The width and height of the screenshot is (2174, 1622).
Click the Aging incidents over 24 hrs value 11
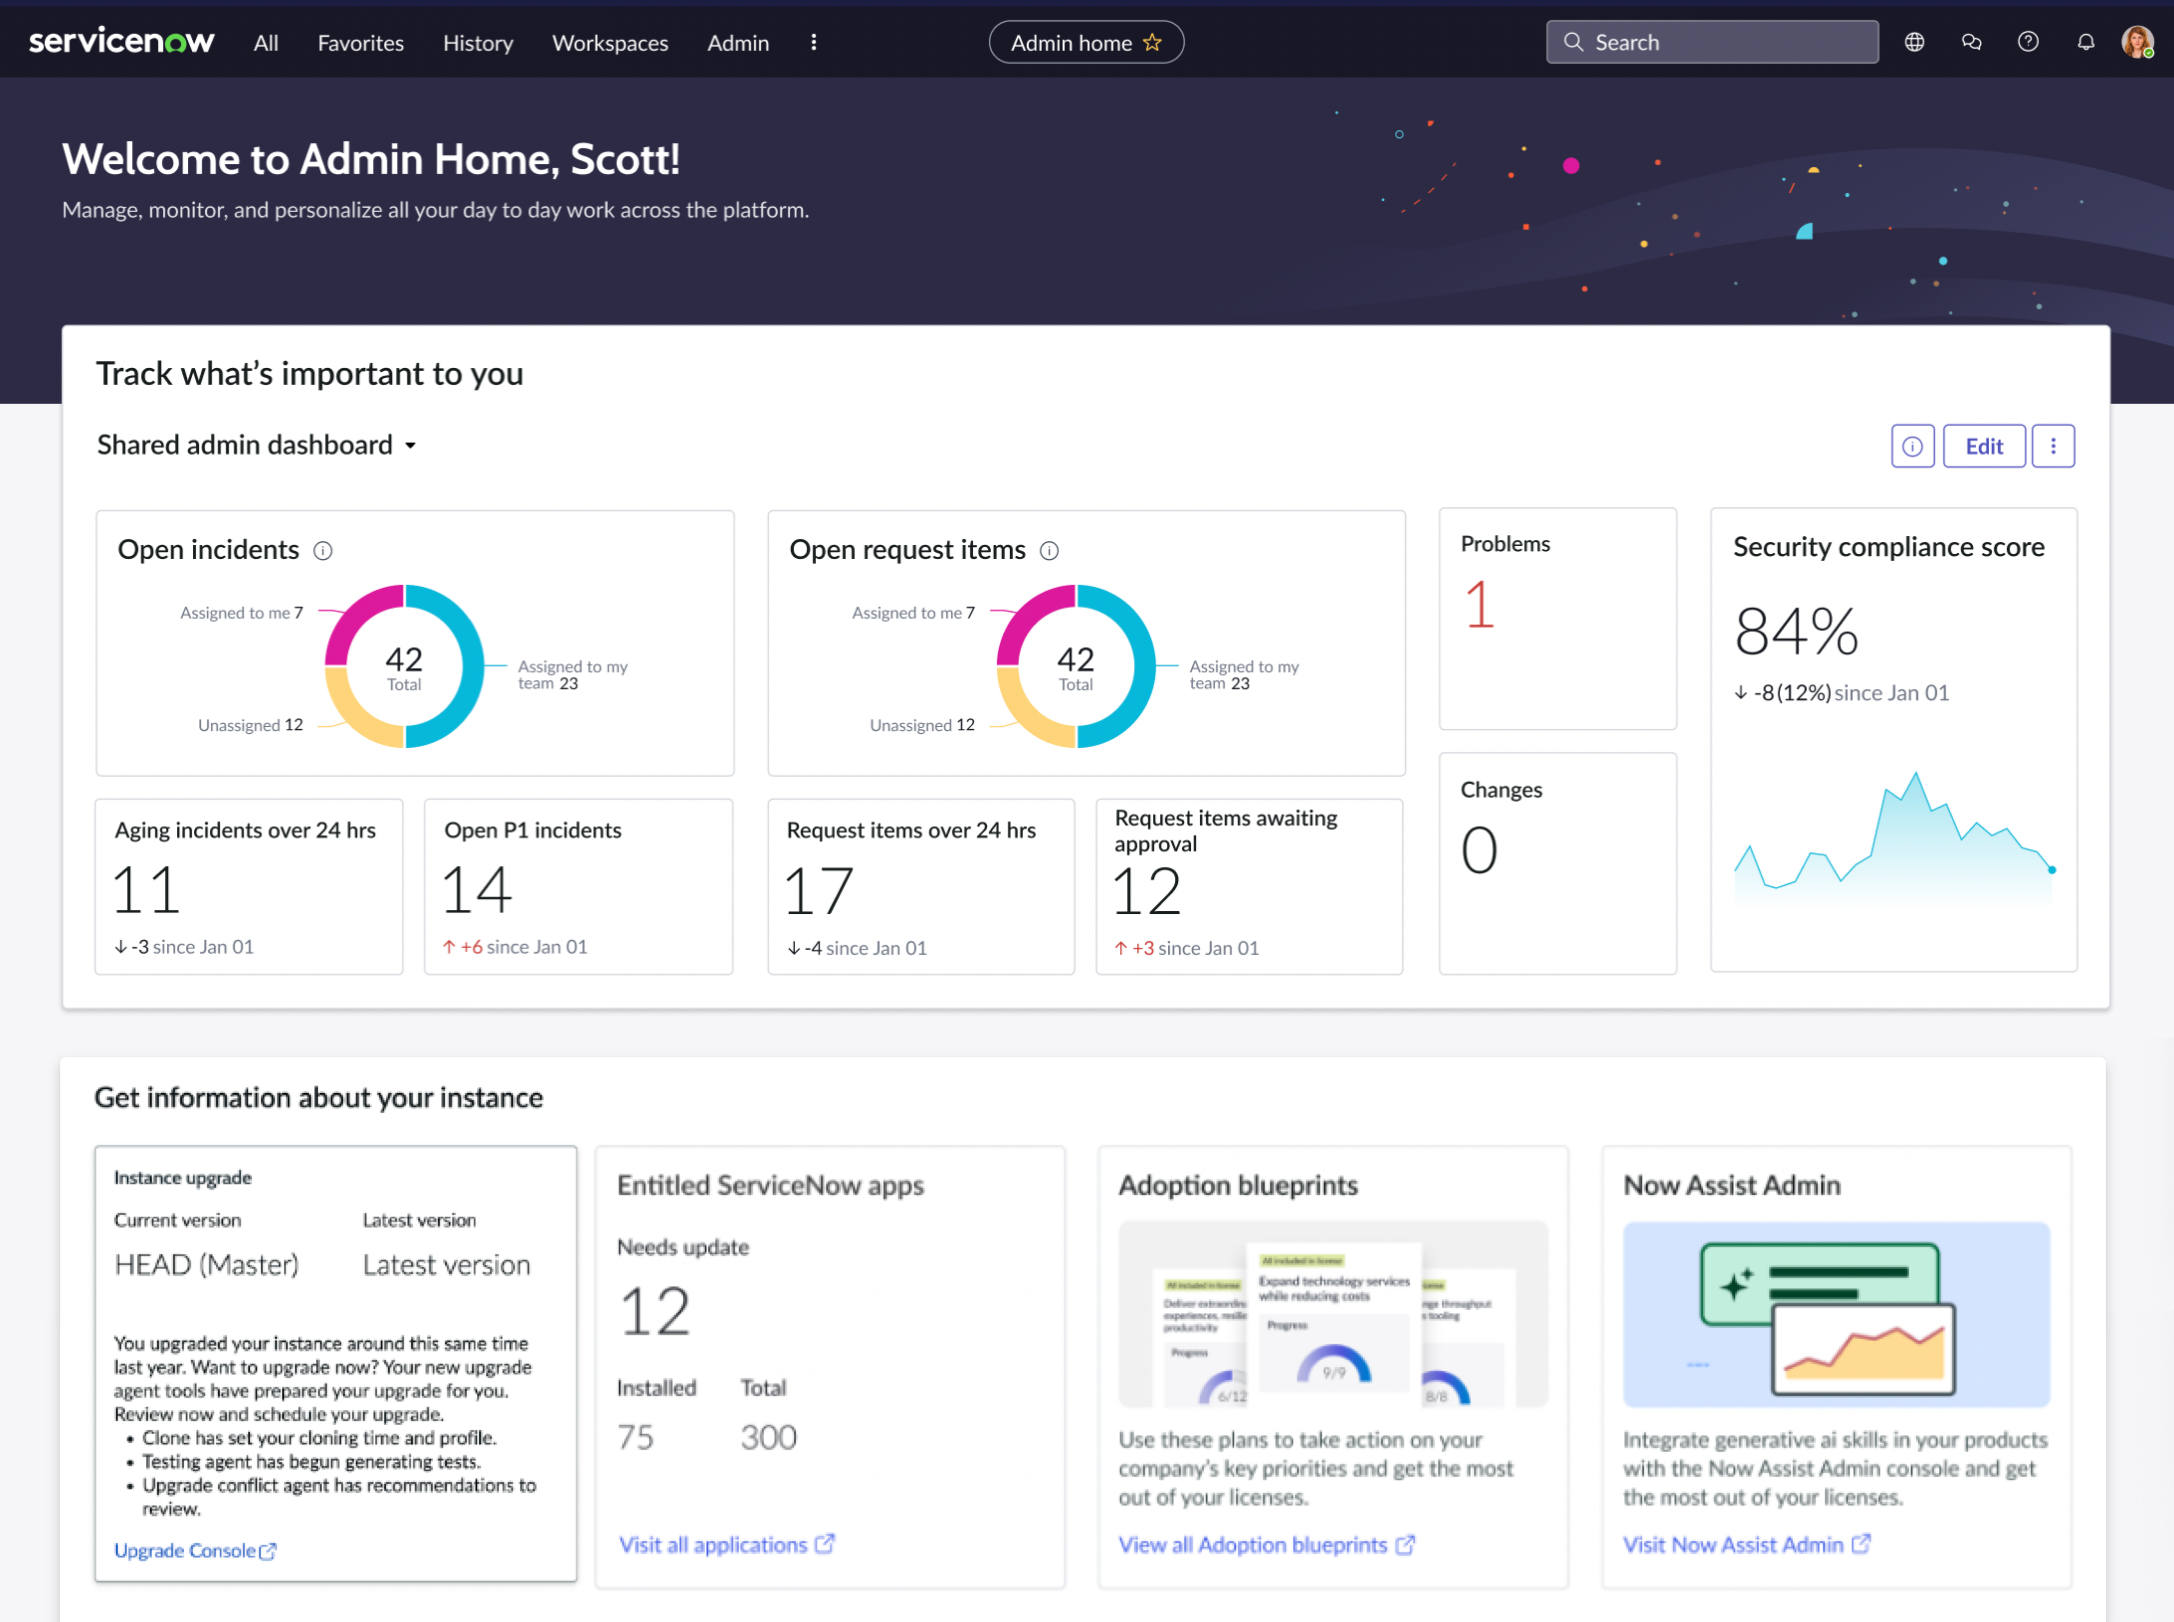click(x=146, y=890)
